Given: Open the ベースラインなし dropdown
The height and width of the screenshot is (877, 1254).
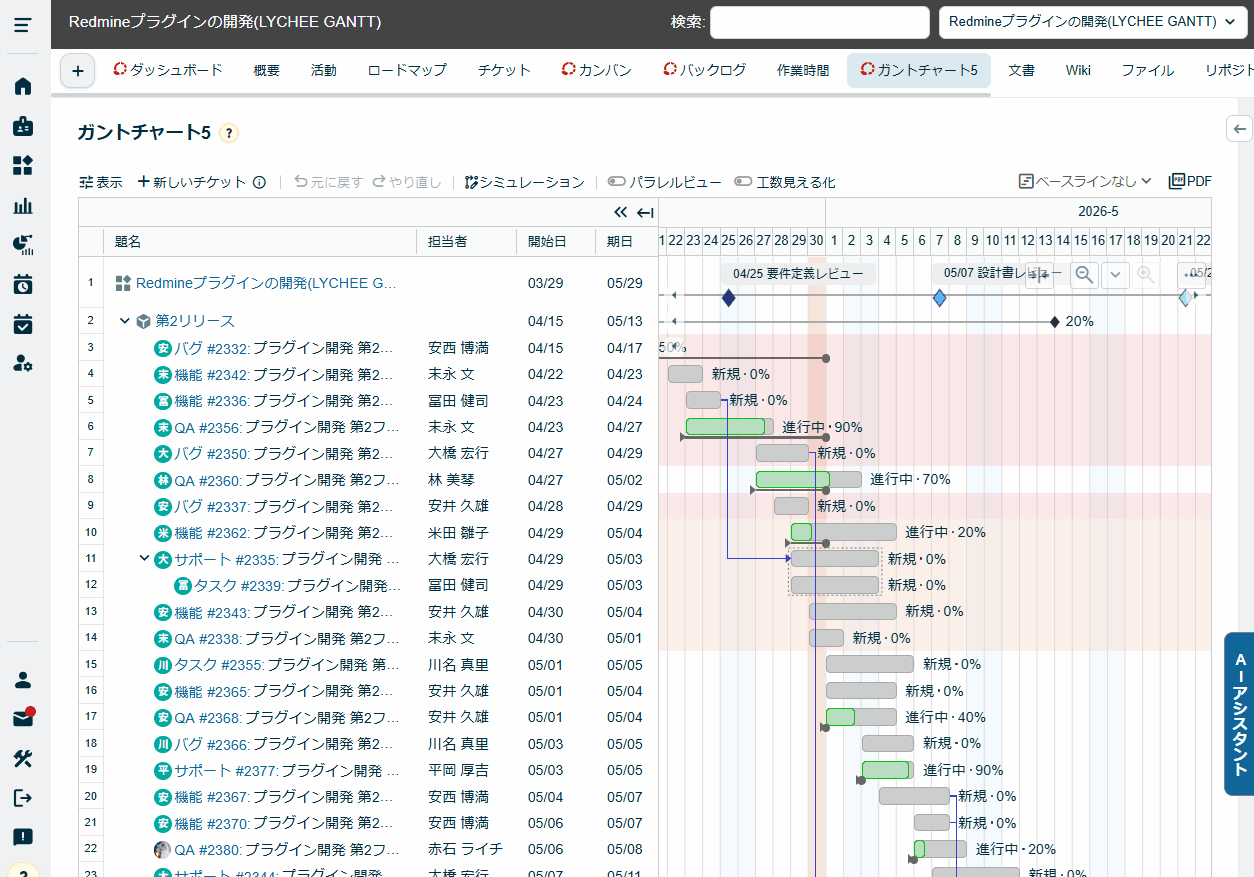Looking at the screenshot, I should pos(1085,181).
